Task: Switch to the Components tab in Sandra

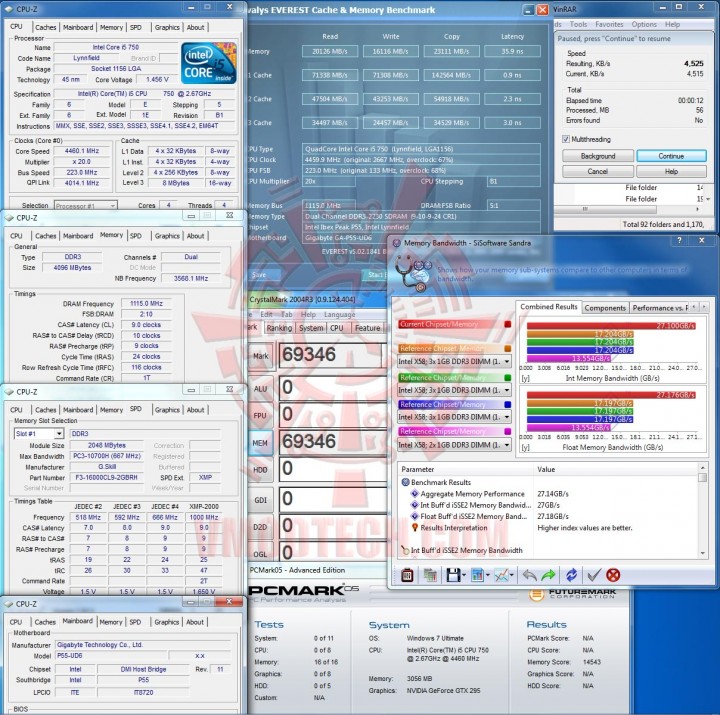Action: tap(605, 308)
